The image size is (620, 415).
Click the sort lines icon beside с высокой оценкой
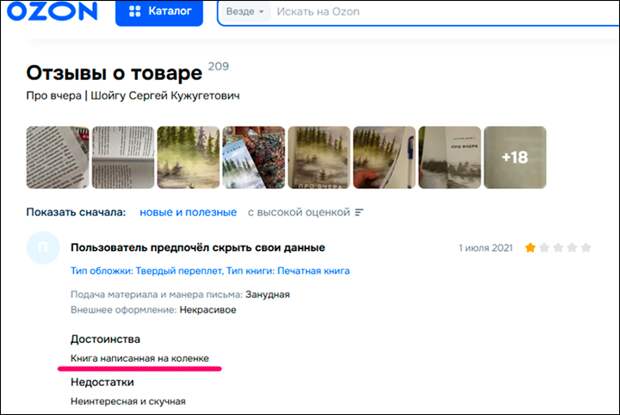coord(360,212)
